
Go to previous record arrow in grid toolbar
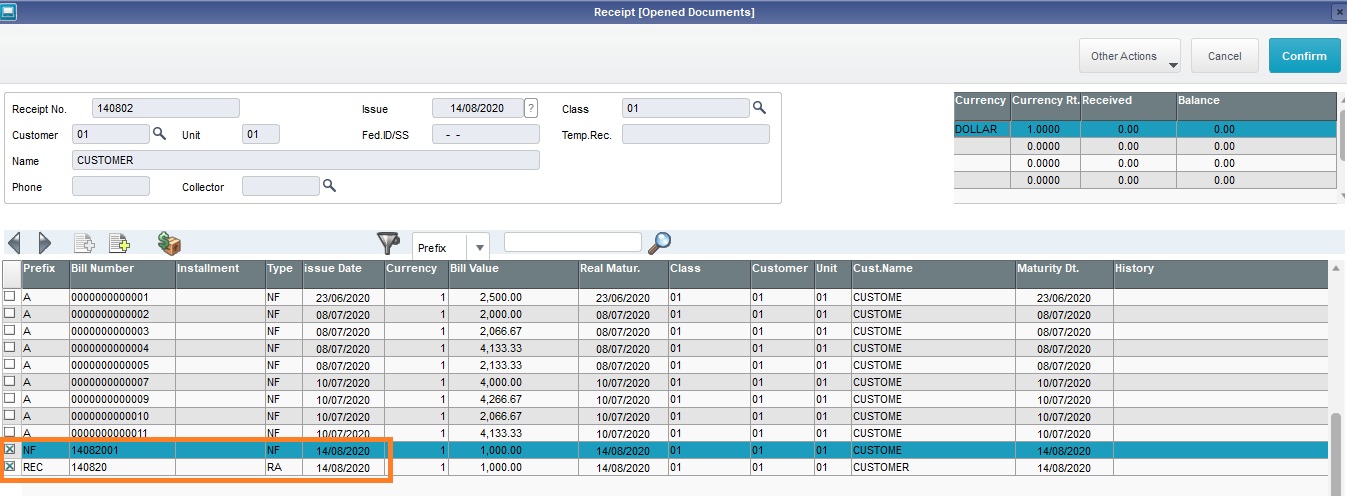pyautogui.click(x=14, y=243)
